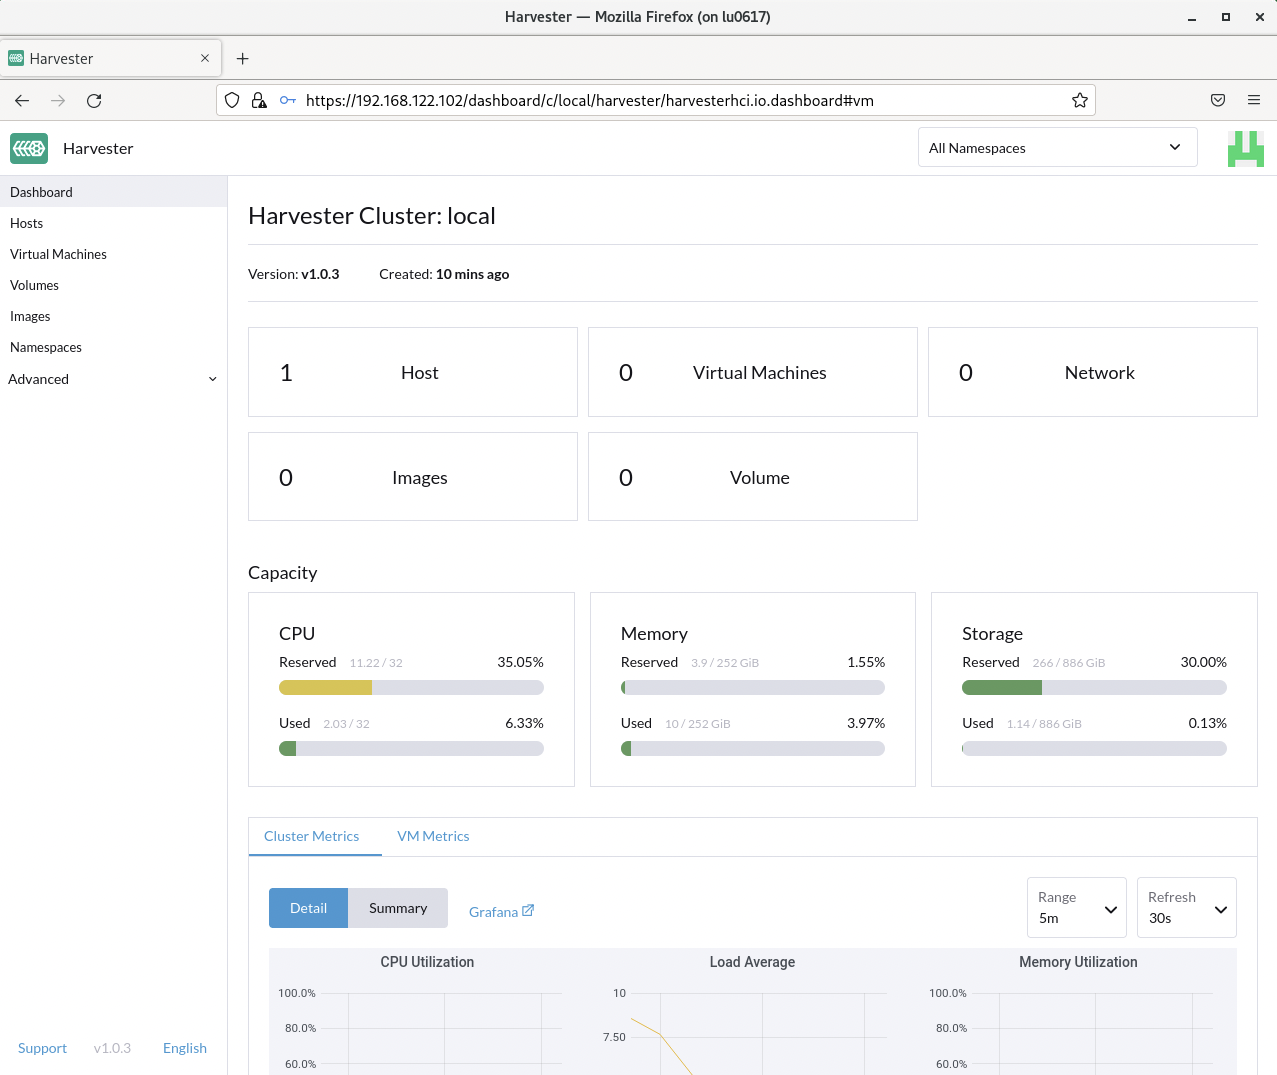Open Hosts in the sidebar

113,223
